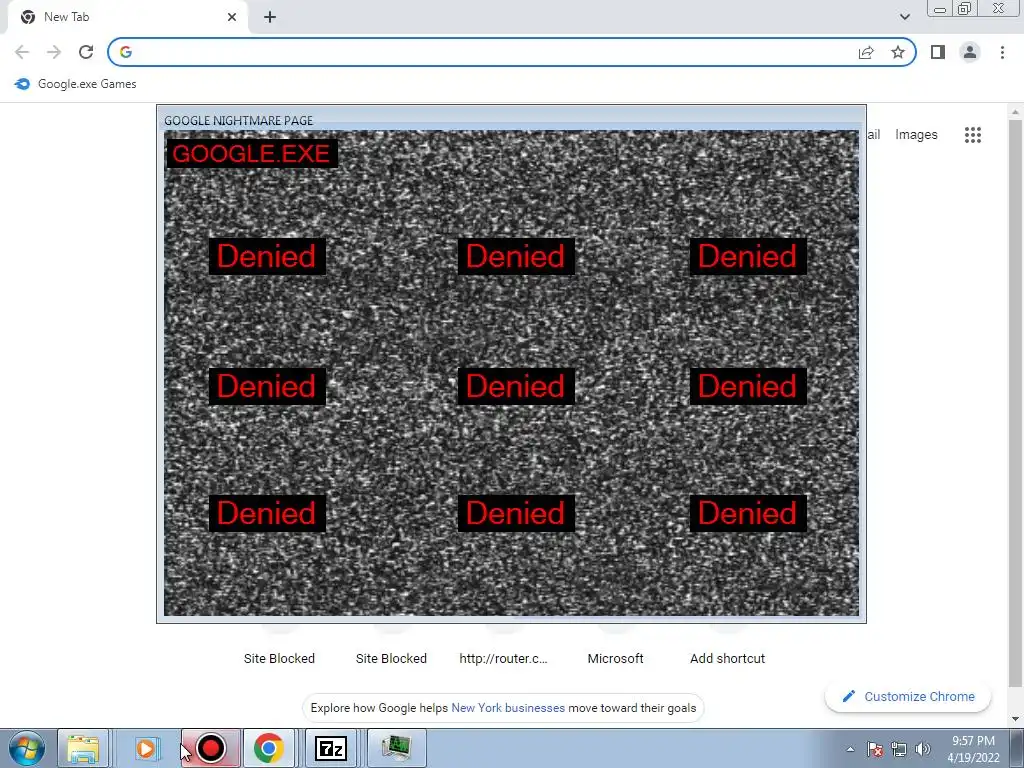Click the Customize Chrome button

pos(908,696)
